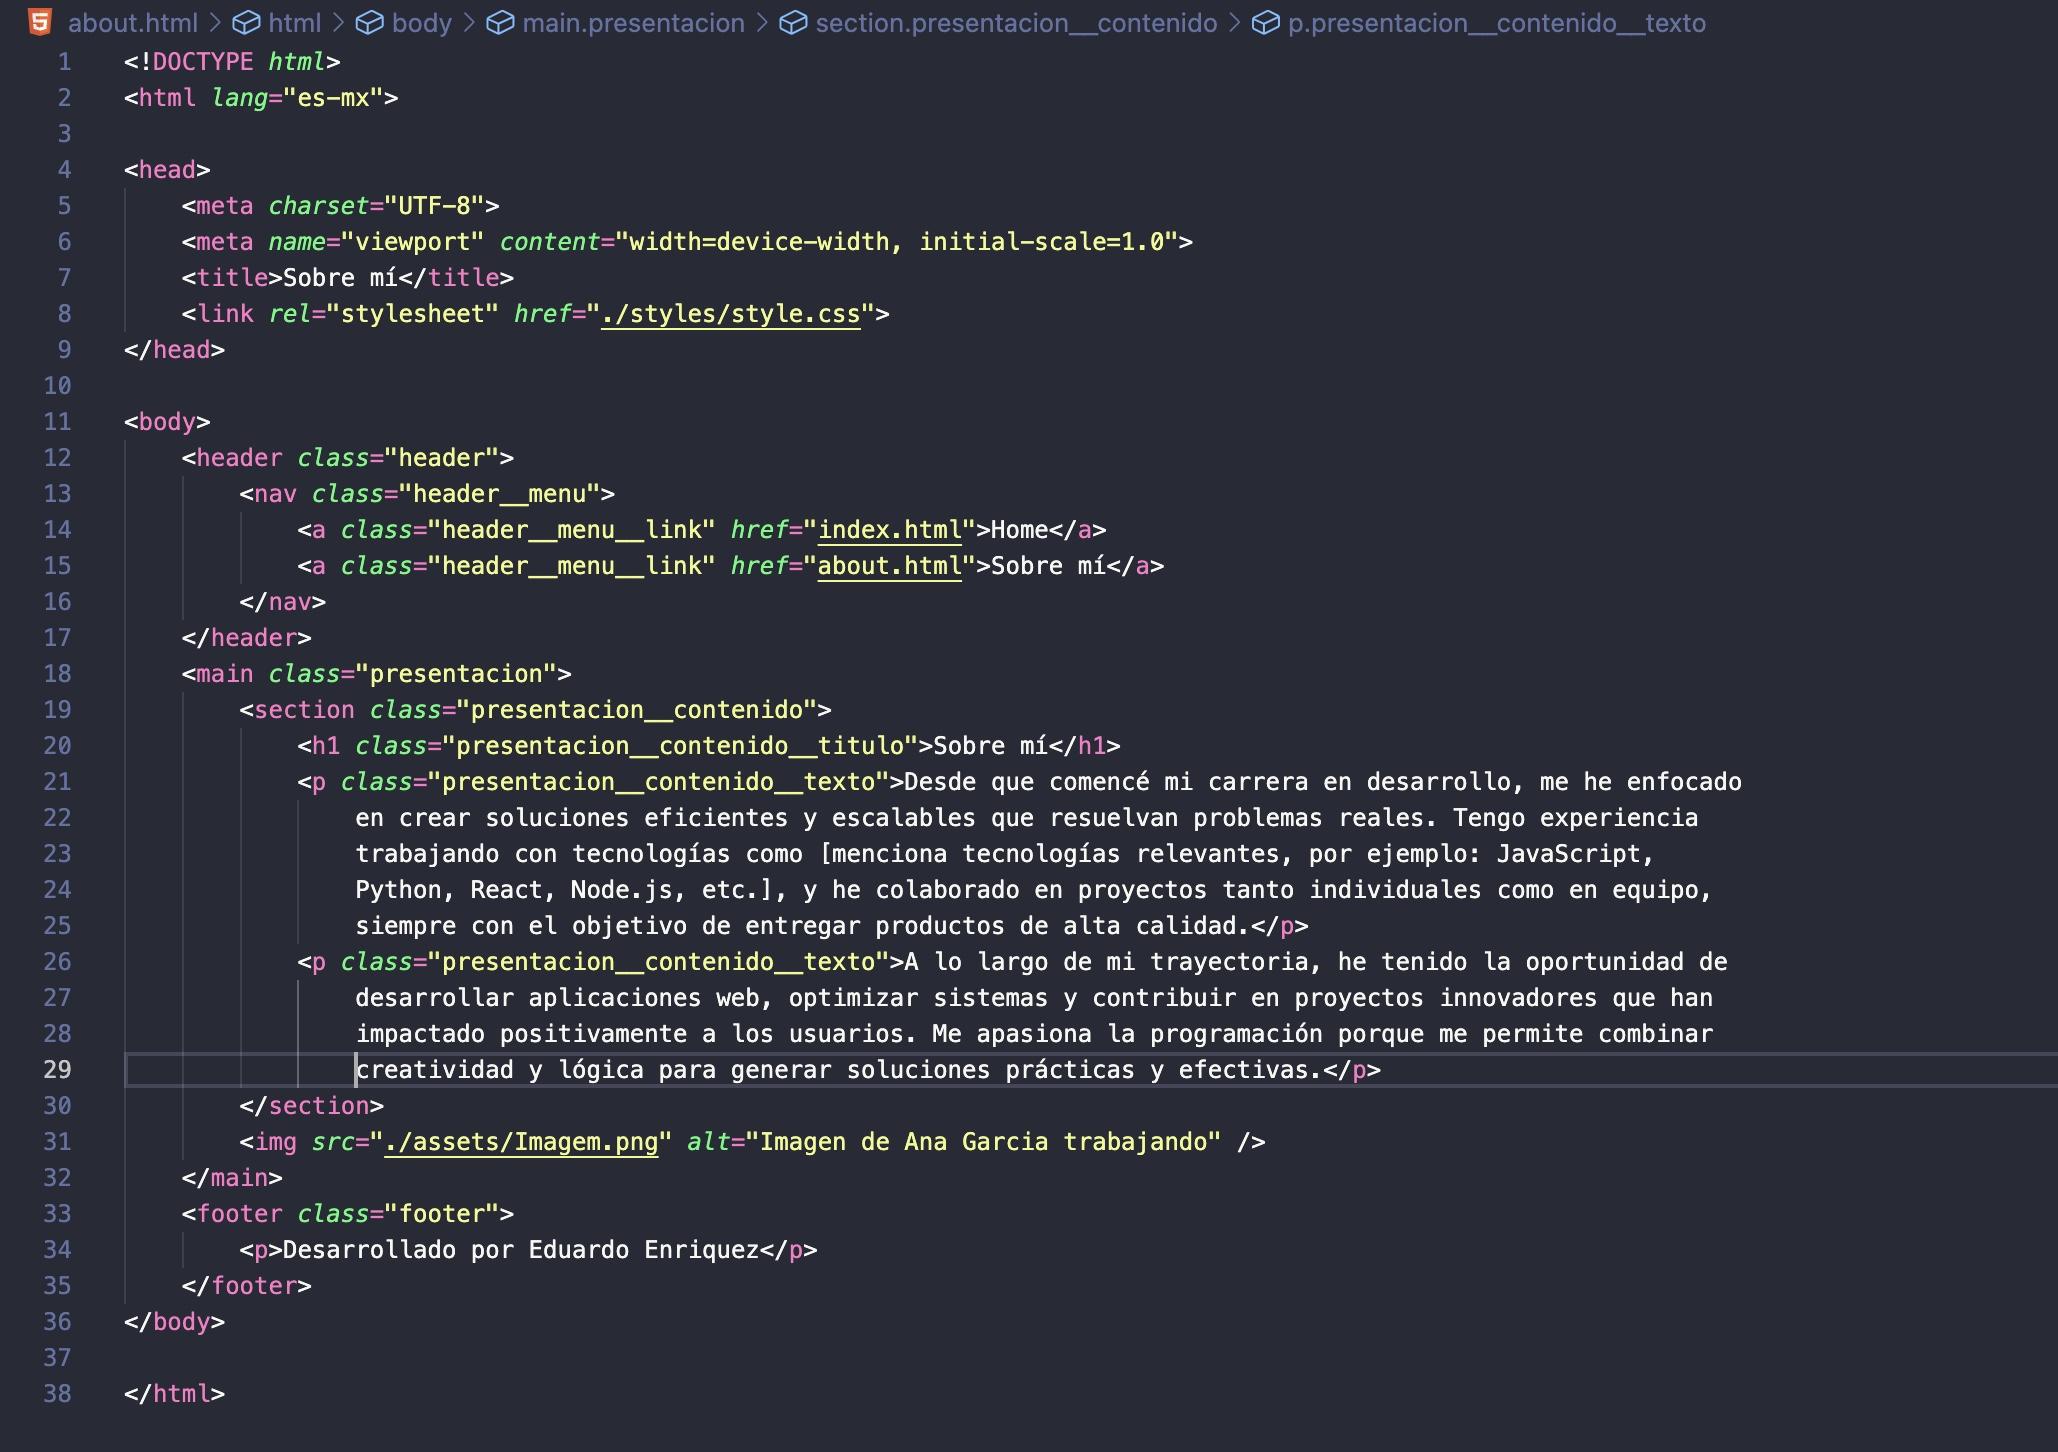Expand chevron after section.presentacion__contenido breadcrumb
2058x1452 pixels.
pos(1234,22)
